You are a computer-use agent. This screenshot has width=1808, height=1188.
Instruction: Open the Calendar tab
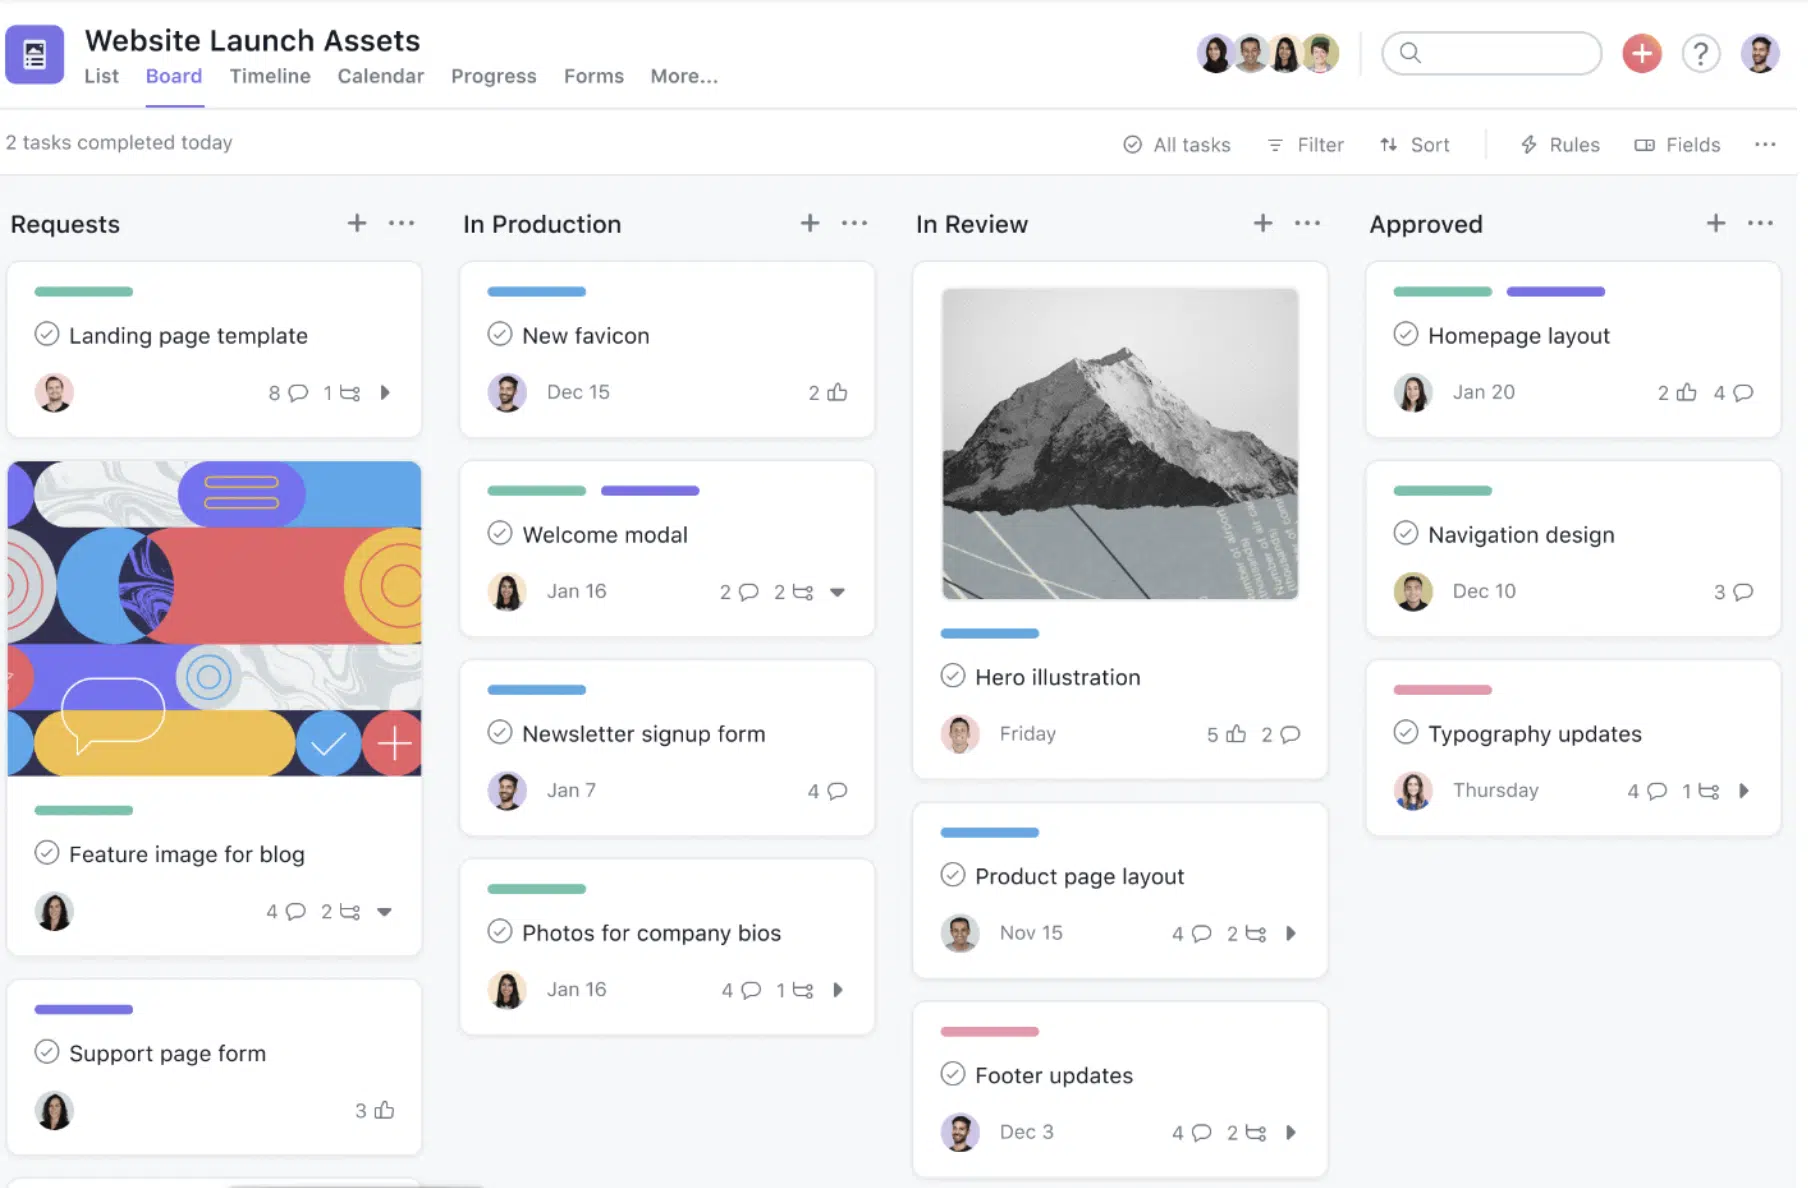point(380,76)
